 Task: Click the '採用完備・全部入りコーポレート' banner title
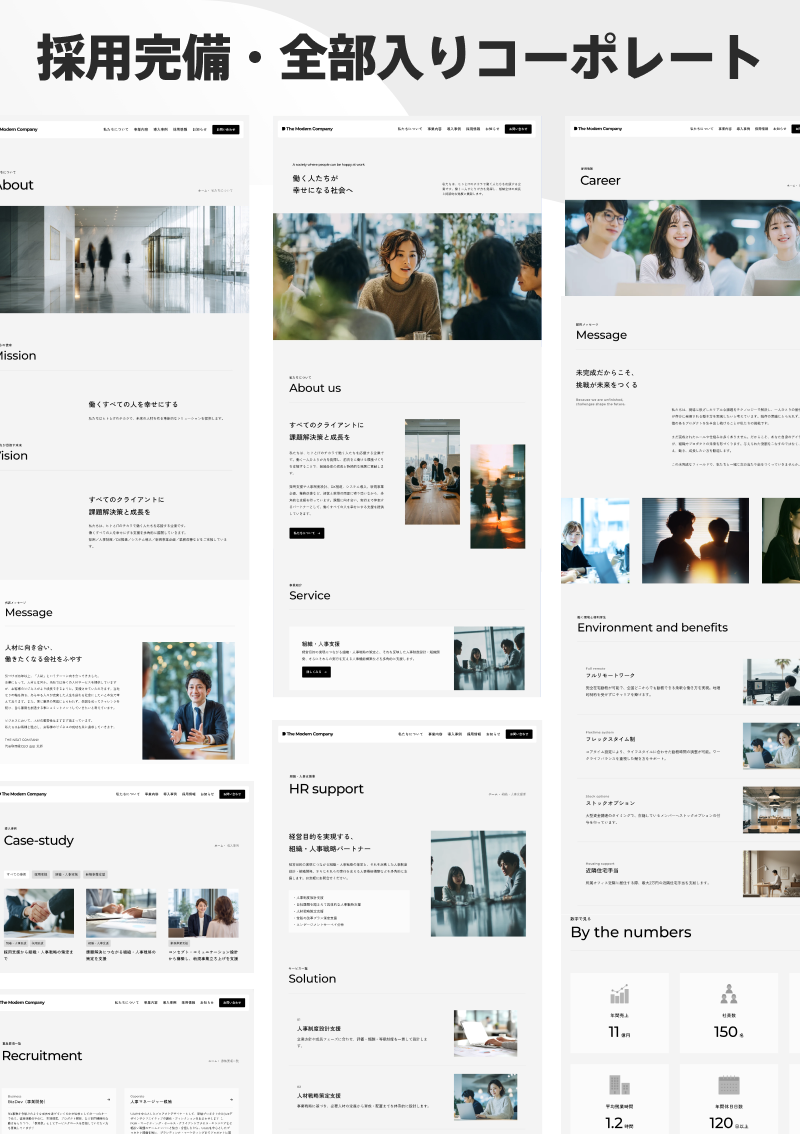click(399, 57)
